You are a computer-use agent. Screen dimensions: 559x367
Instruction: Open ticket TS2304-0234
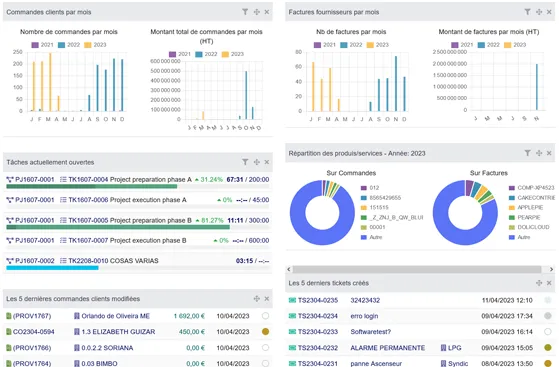tap(313, 316)
